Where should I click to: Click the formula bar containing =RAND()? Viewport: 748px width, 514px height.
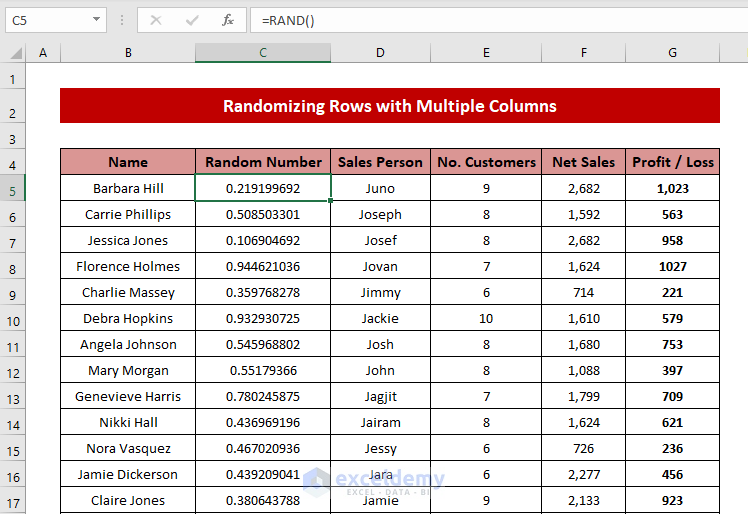[x=499, y=21]
